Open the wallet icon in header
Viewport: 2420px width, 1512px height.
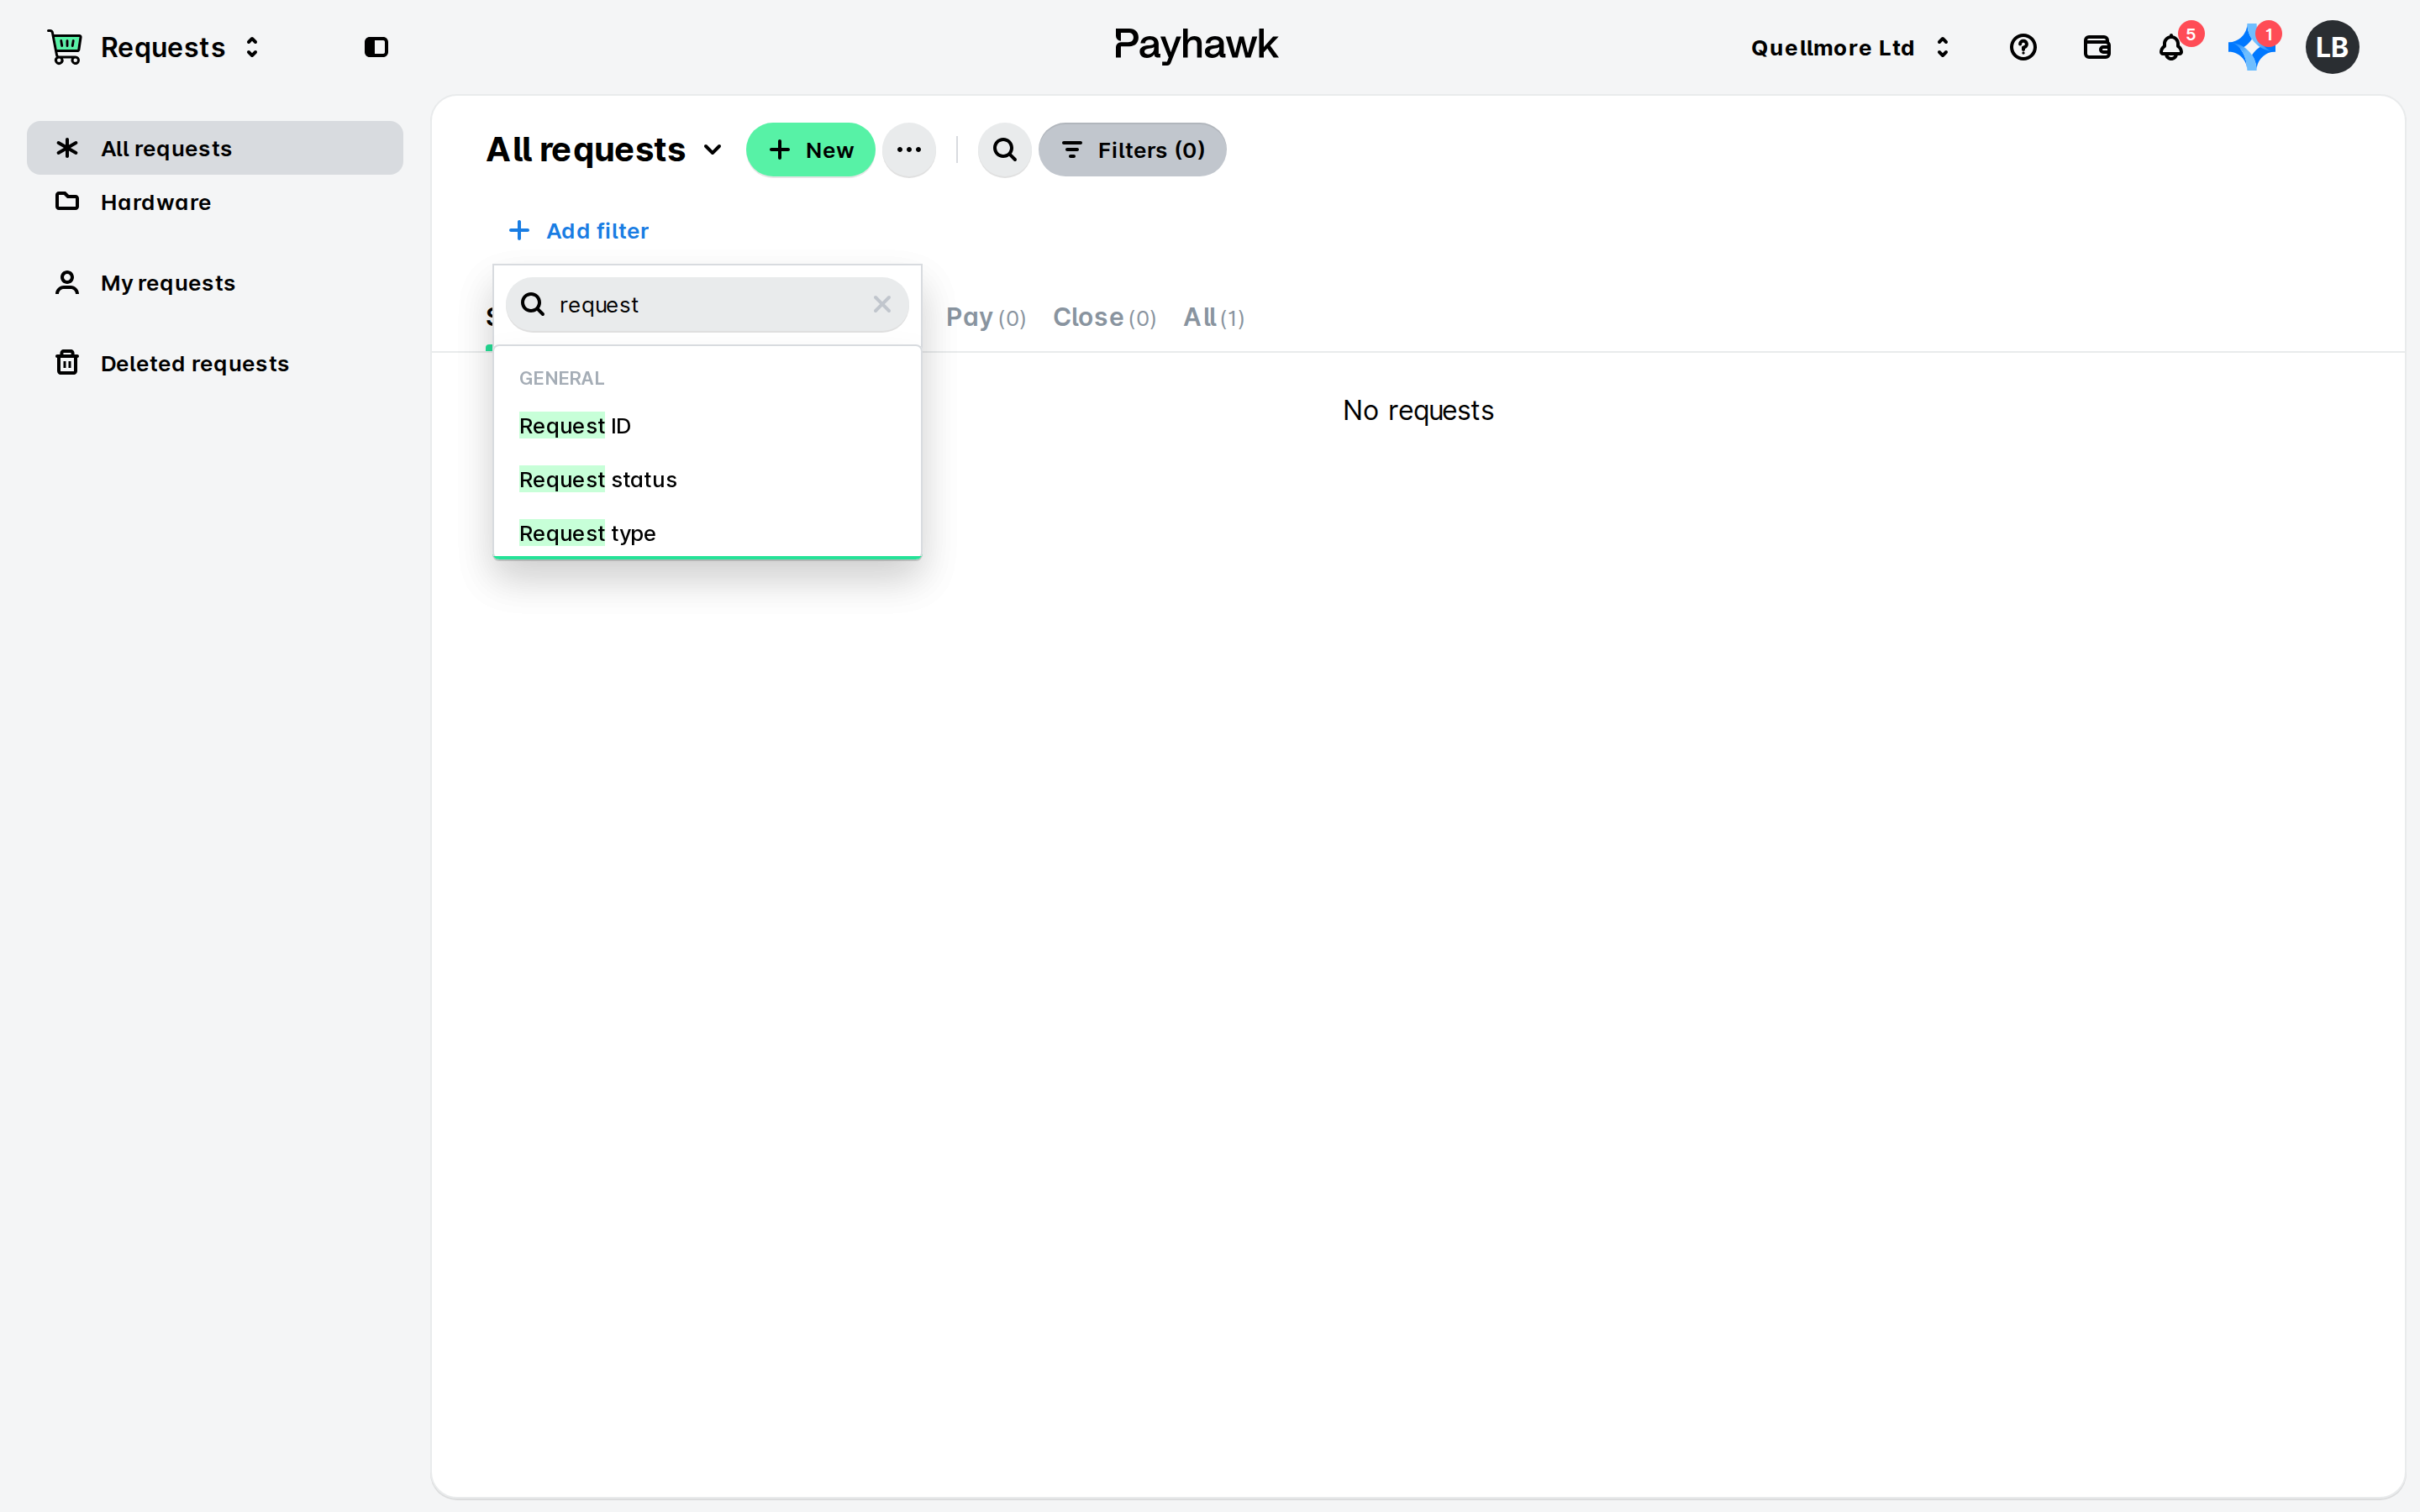point(2096,47)
